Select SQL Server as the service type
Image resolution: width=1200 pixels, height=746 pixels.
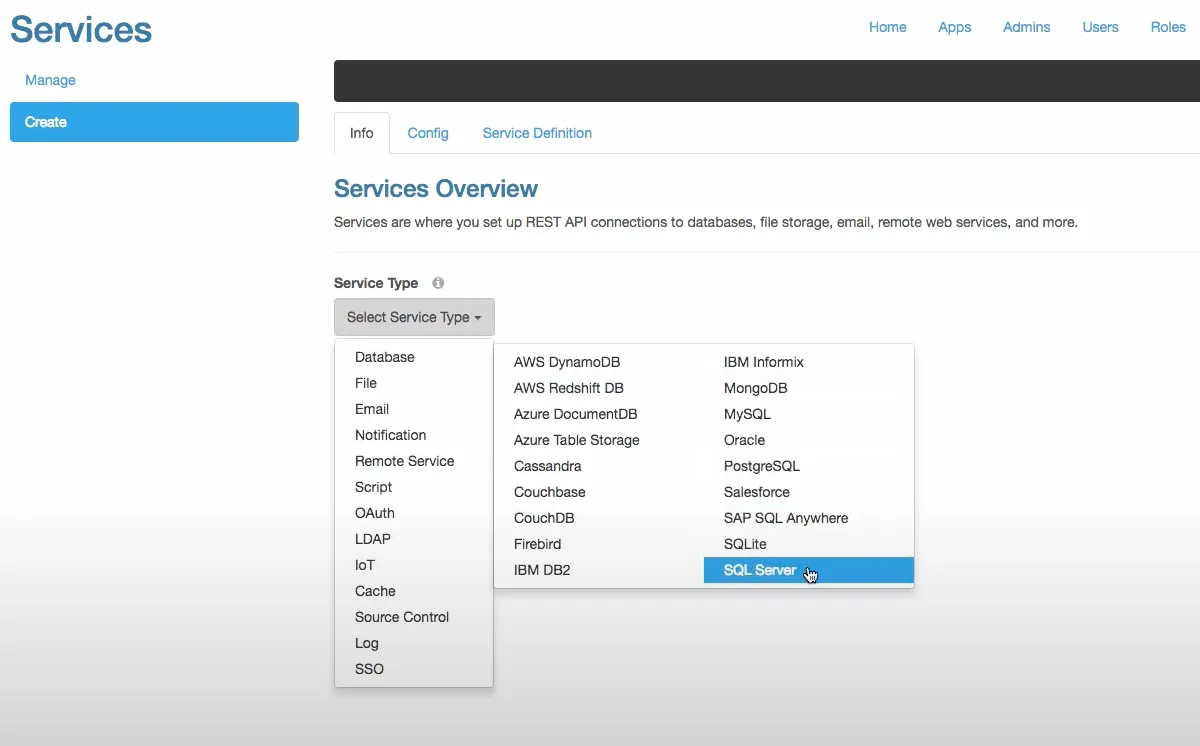click(760, 570)
